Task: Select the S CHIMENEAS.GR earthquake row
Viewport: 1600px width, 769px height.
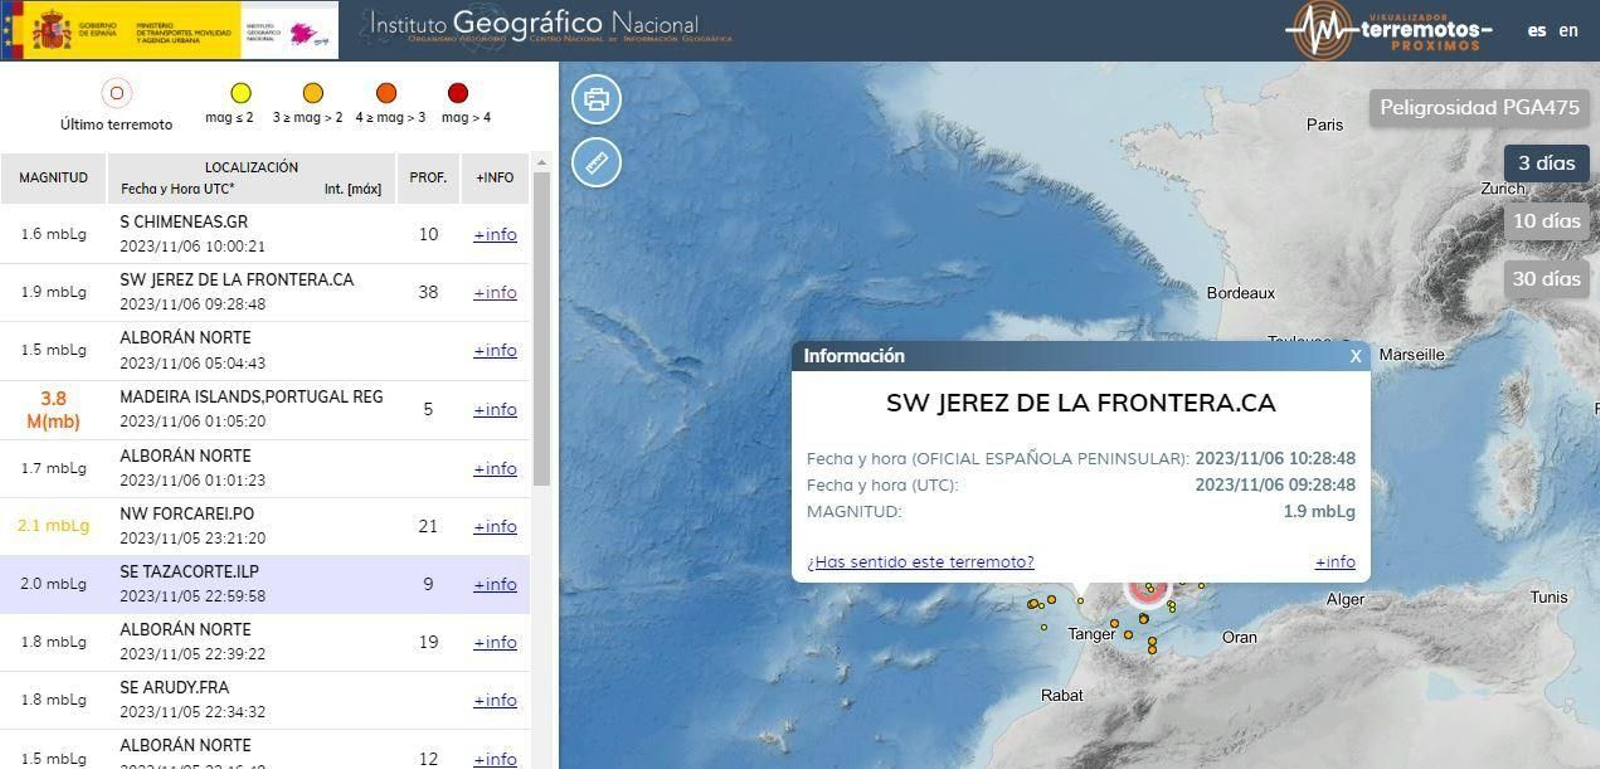Action: click(265, 234)
